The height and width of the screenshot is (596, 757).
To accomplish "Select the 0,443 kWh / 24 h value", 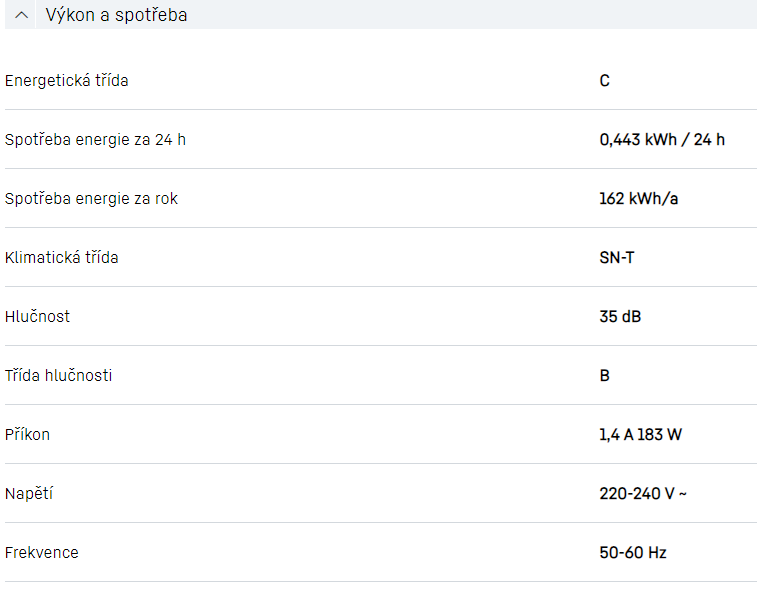I will tap(662, 139).
